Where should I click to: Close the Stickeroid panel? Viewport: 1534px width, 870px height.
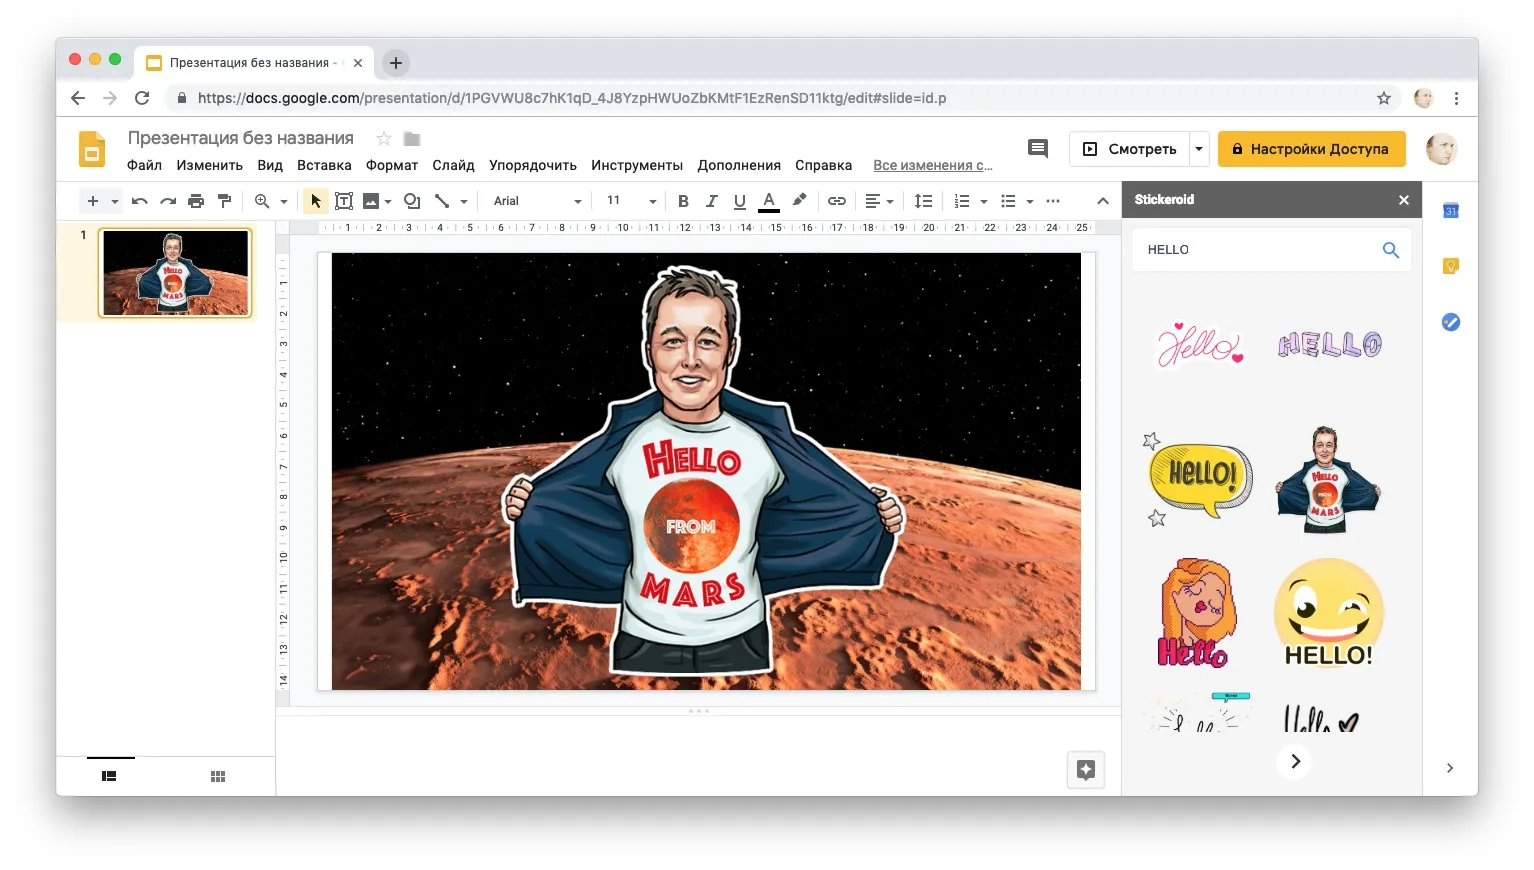[1404, 200]
